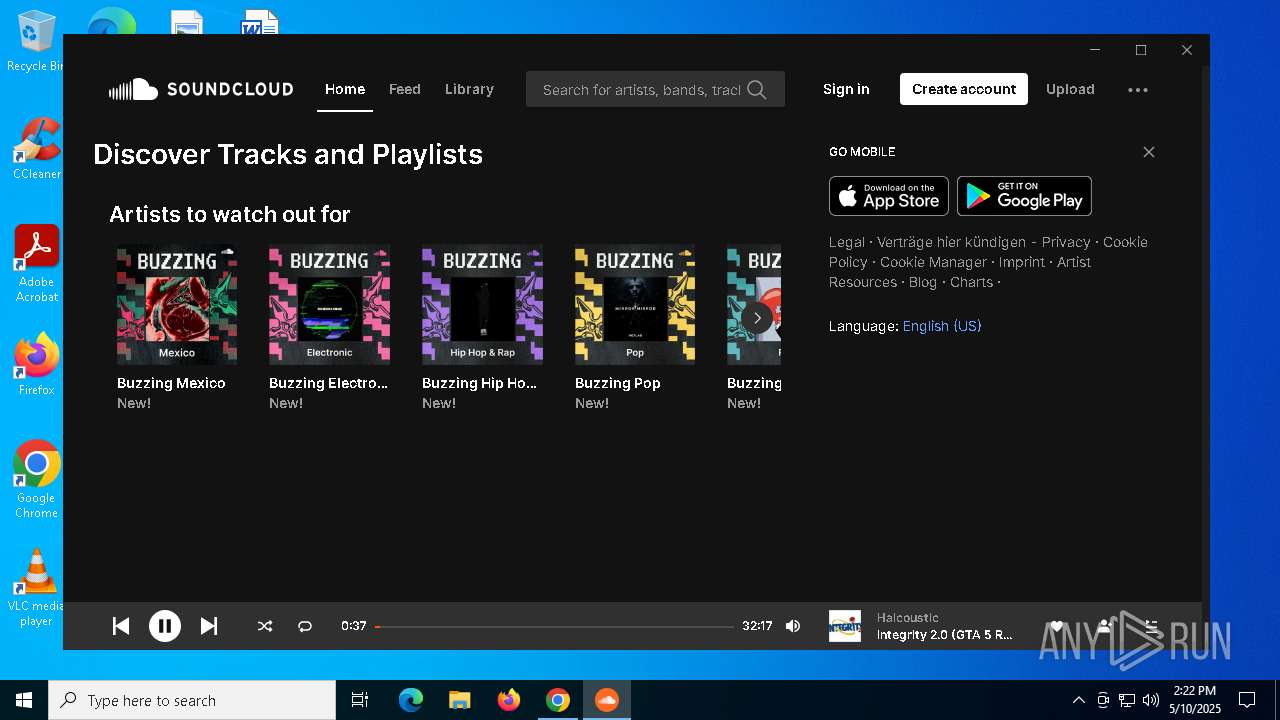Viewport: 1280px width, 720px height.
Task: Open the next up queue
Action: 1152,626
